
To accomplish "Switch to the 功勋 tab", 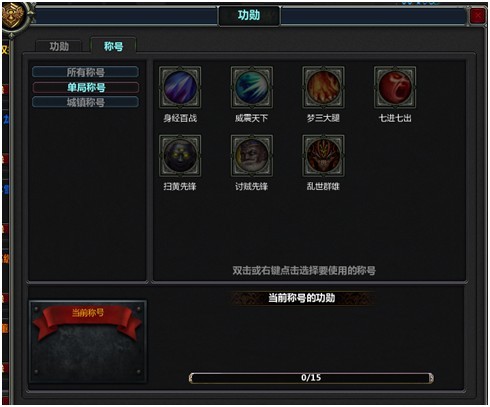I will pos(59,46).
